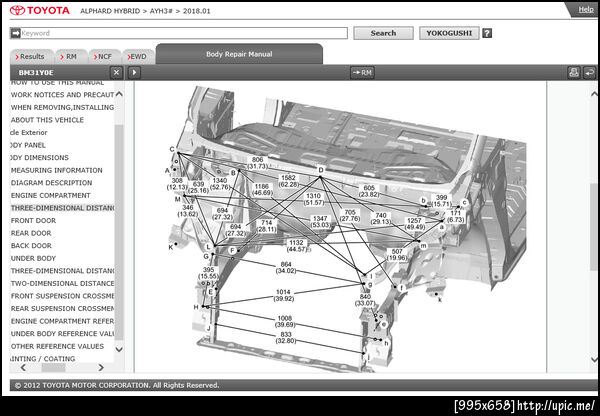
Task: Click the 1008 (39.69) dimension label
Action: coord(285,321)
